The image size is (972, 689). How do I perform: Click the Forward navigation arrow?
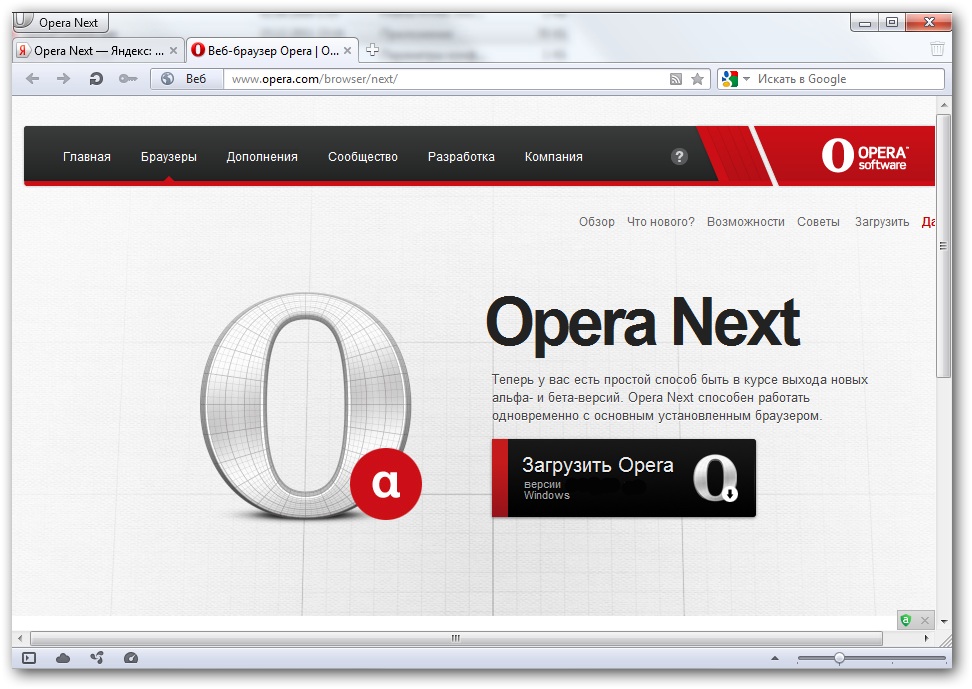click(64, 79)
